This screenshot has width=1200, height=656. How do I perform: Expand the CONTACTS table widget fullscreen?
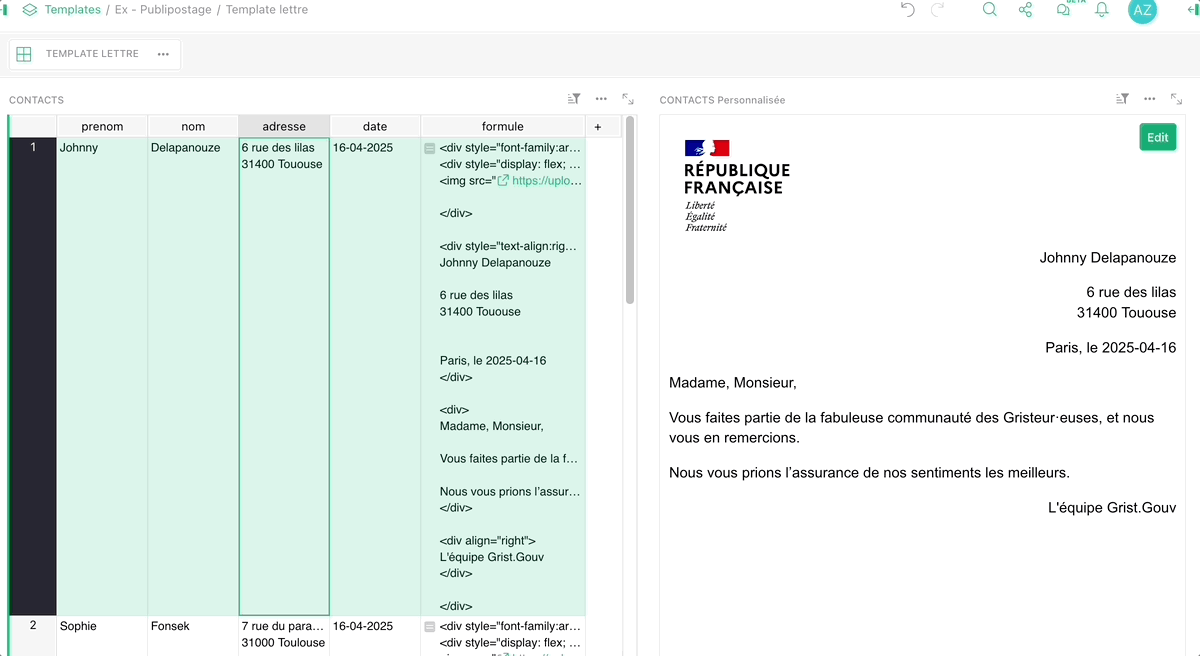pyautogui.click(x=628, y=99)
